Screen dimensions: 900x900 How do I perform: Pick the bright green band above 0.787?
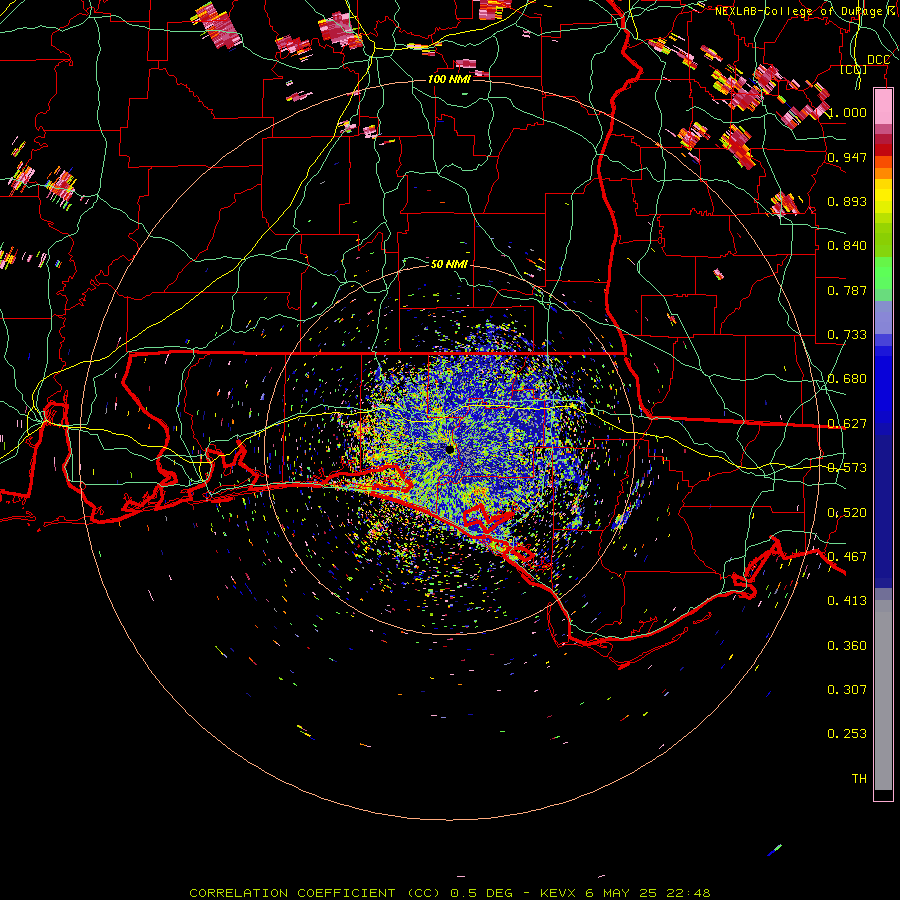pos(883,273)
